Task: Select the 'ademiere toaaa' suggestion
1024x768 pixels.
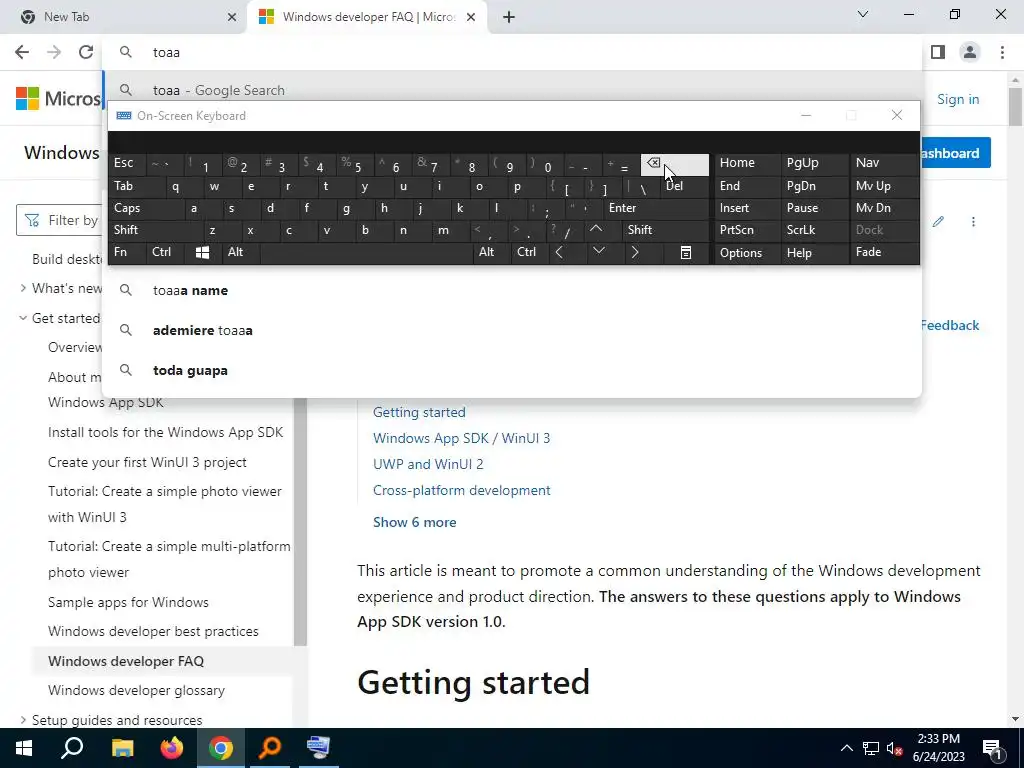Action: (x=511, y=330)
